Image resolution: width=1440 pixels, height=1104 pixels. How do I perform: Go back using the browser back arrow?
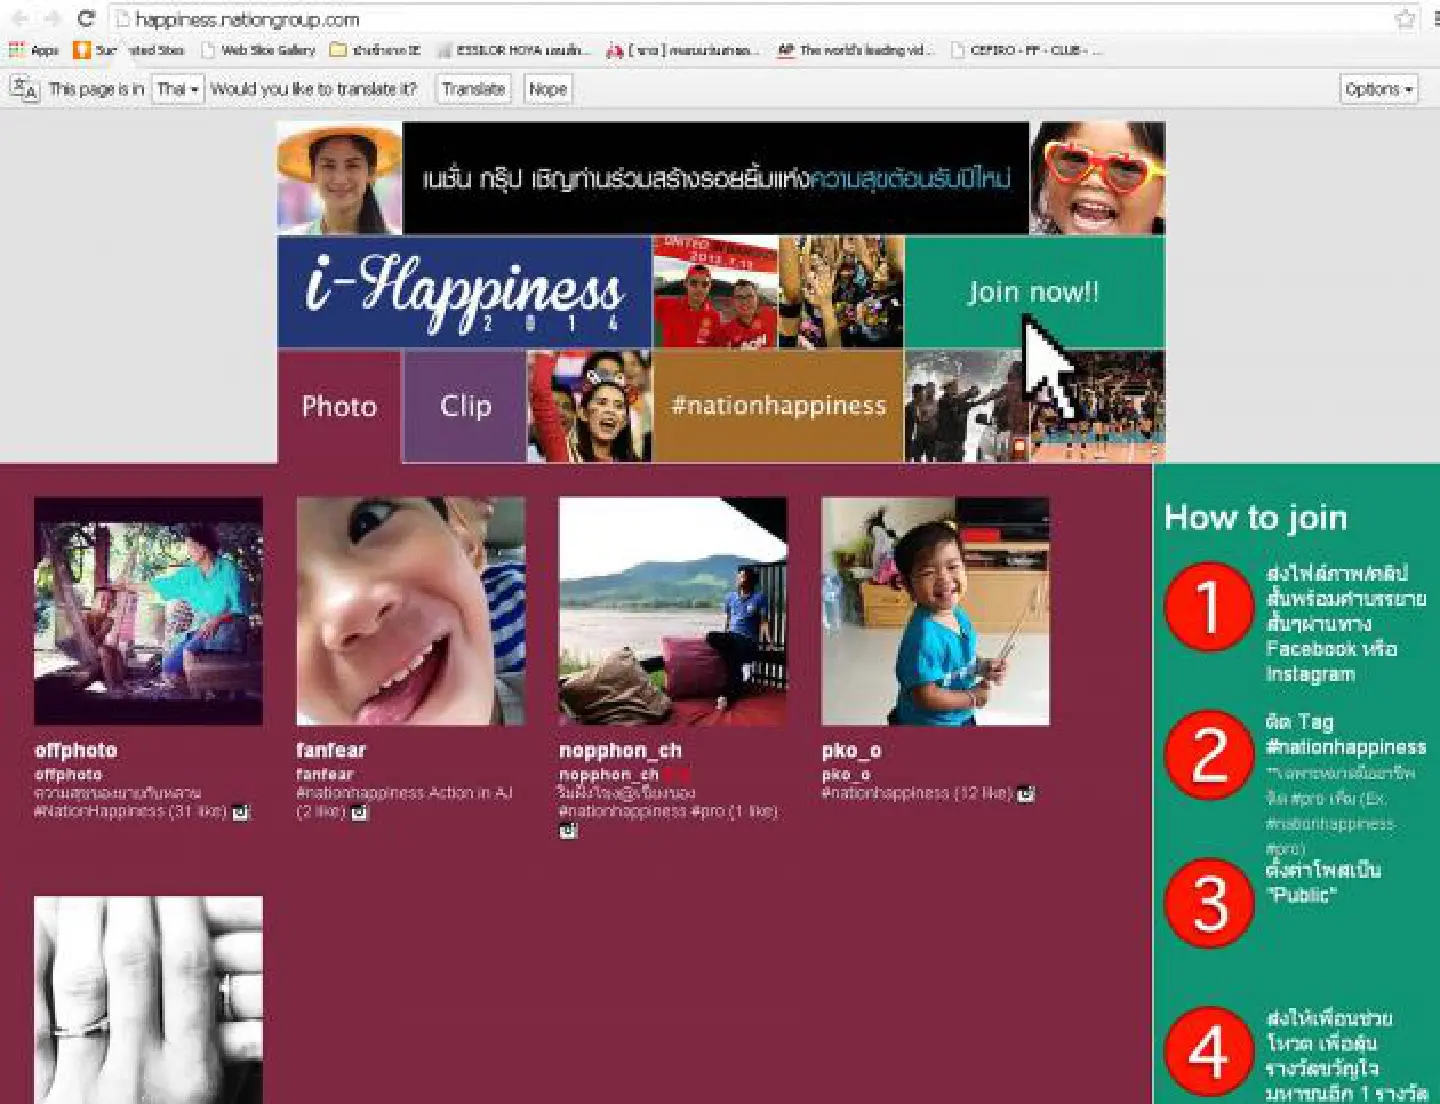(x=19, y=18)
